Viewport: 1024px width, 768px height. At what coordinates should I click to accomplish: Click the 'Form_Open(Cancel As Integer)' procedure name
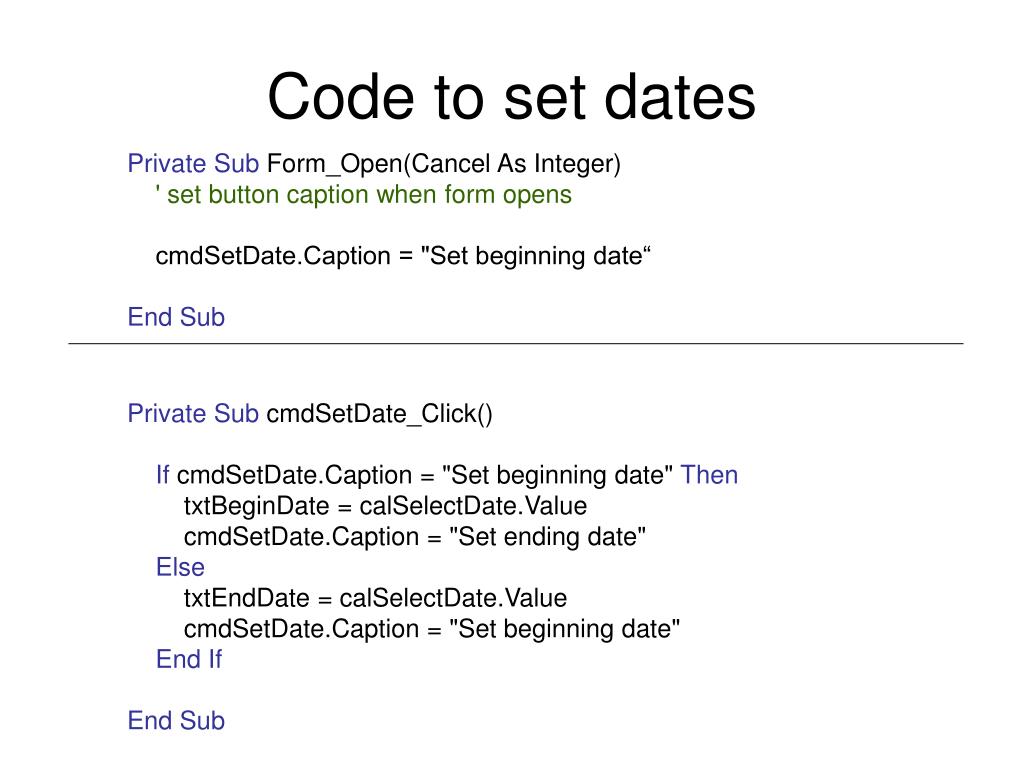pos(444,164)
